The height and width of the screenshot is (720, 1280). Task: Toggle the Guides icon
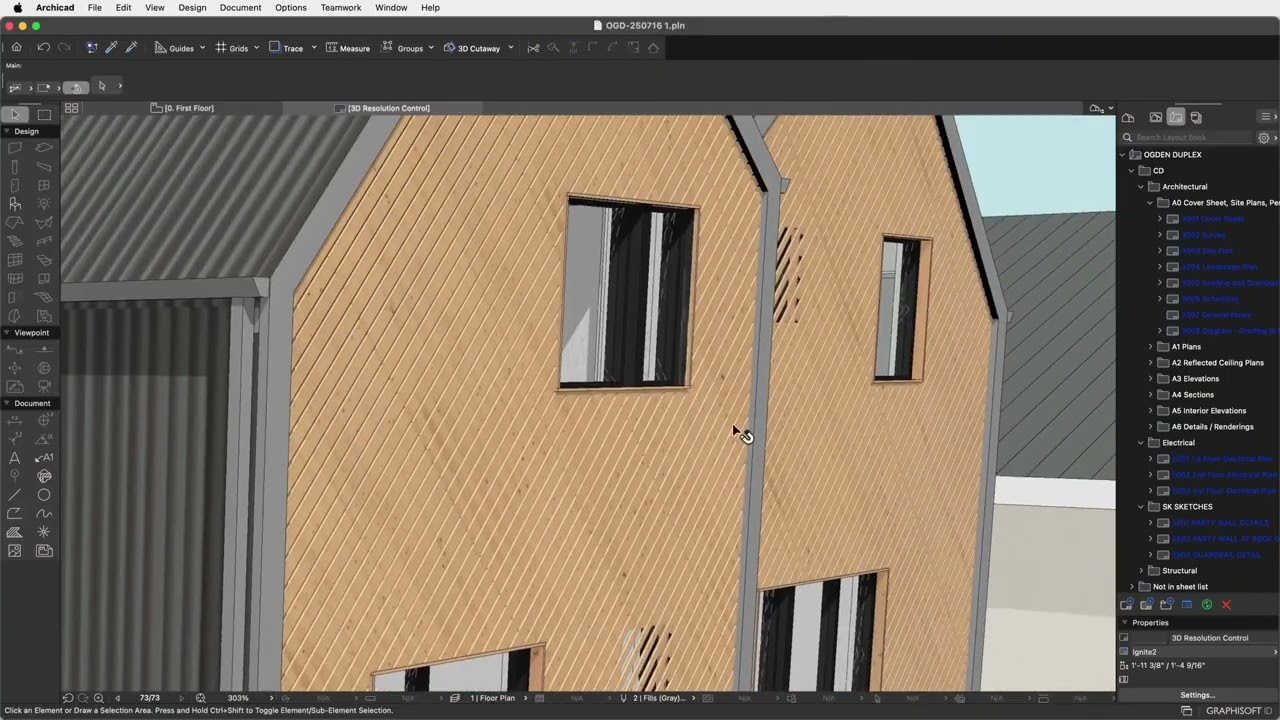pyautogui.click(x=160, y=47)
